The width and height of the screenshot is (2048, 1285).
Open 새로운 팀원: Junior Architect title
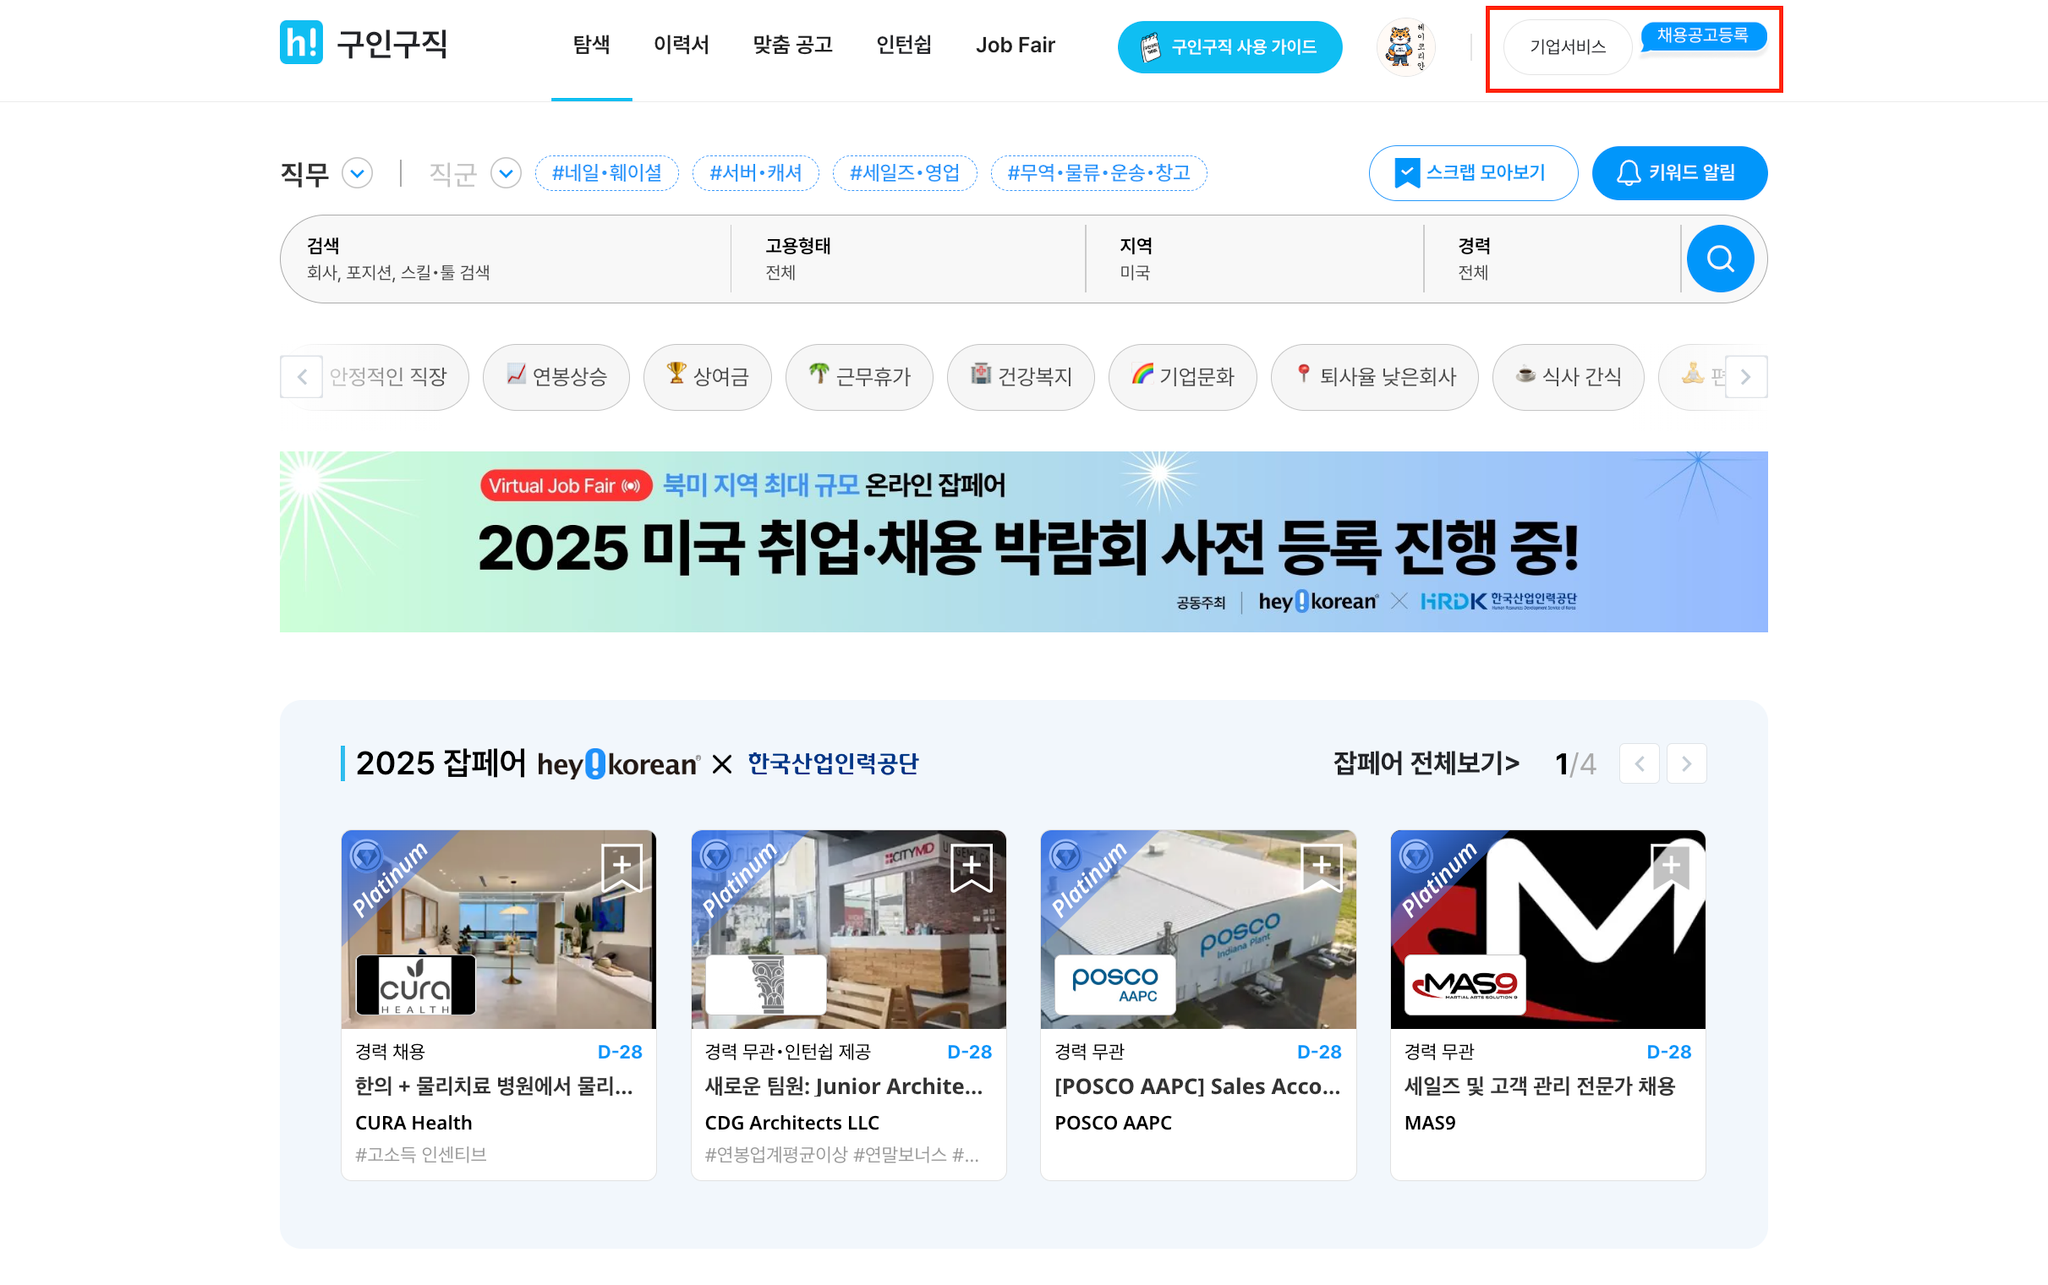pos(844,1087)
